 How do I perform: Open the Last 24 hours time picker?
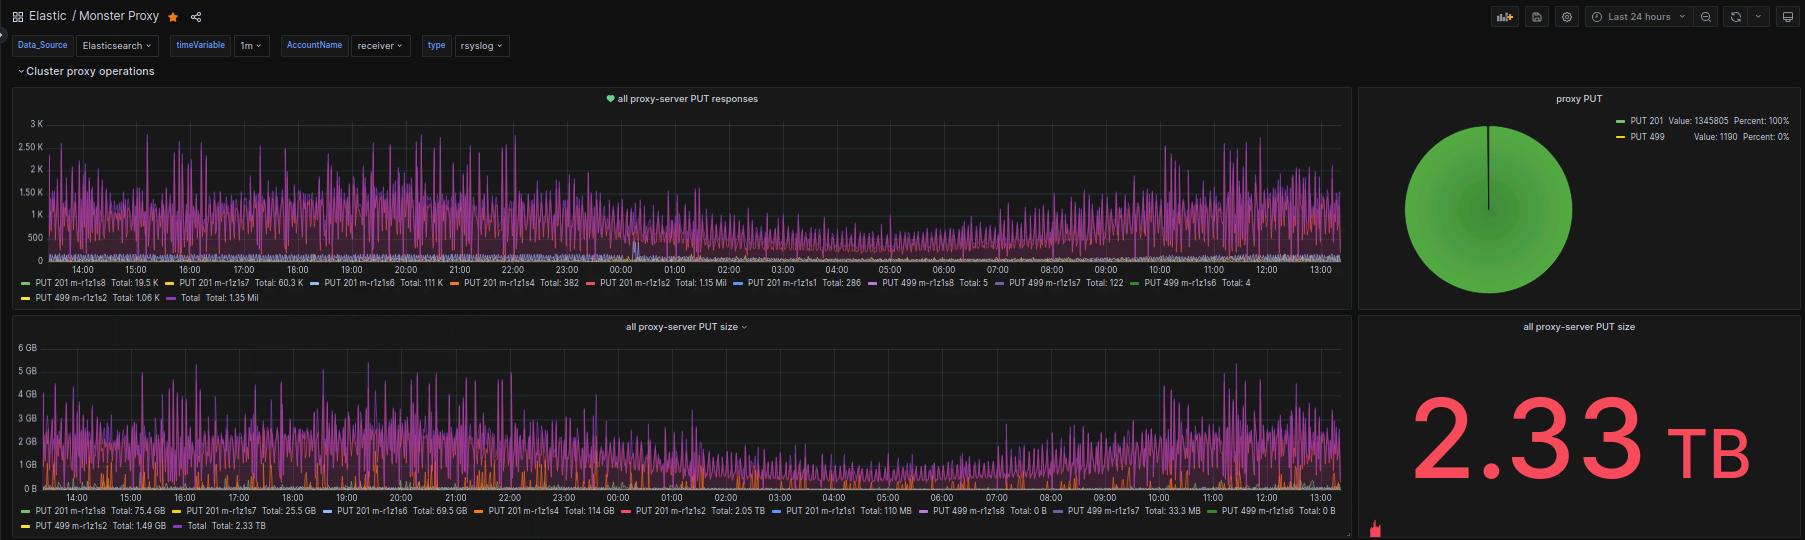[x=1638, y=17]
